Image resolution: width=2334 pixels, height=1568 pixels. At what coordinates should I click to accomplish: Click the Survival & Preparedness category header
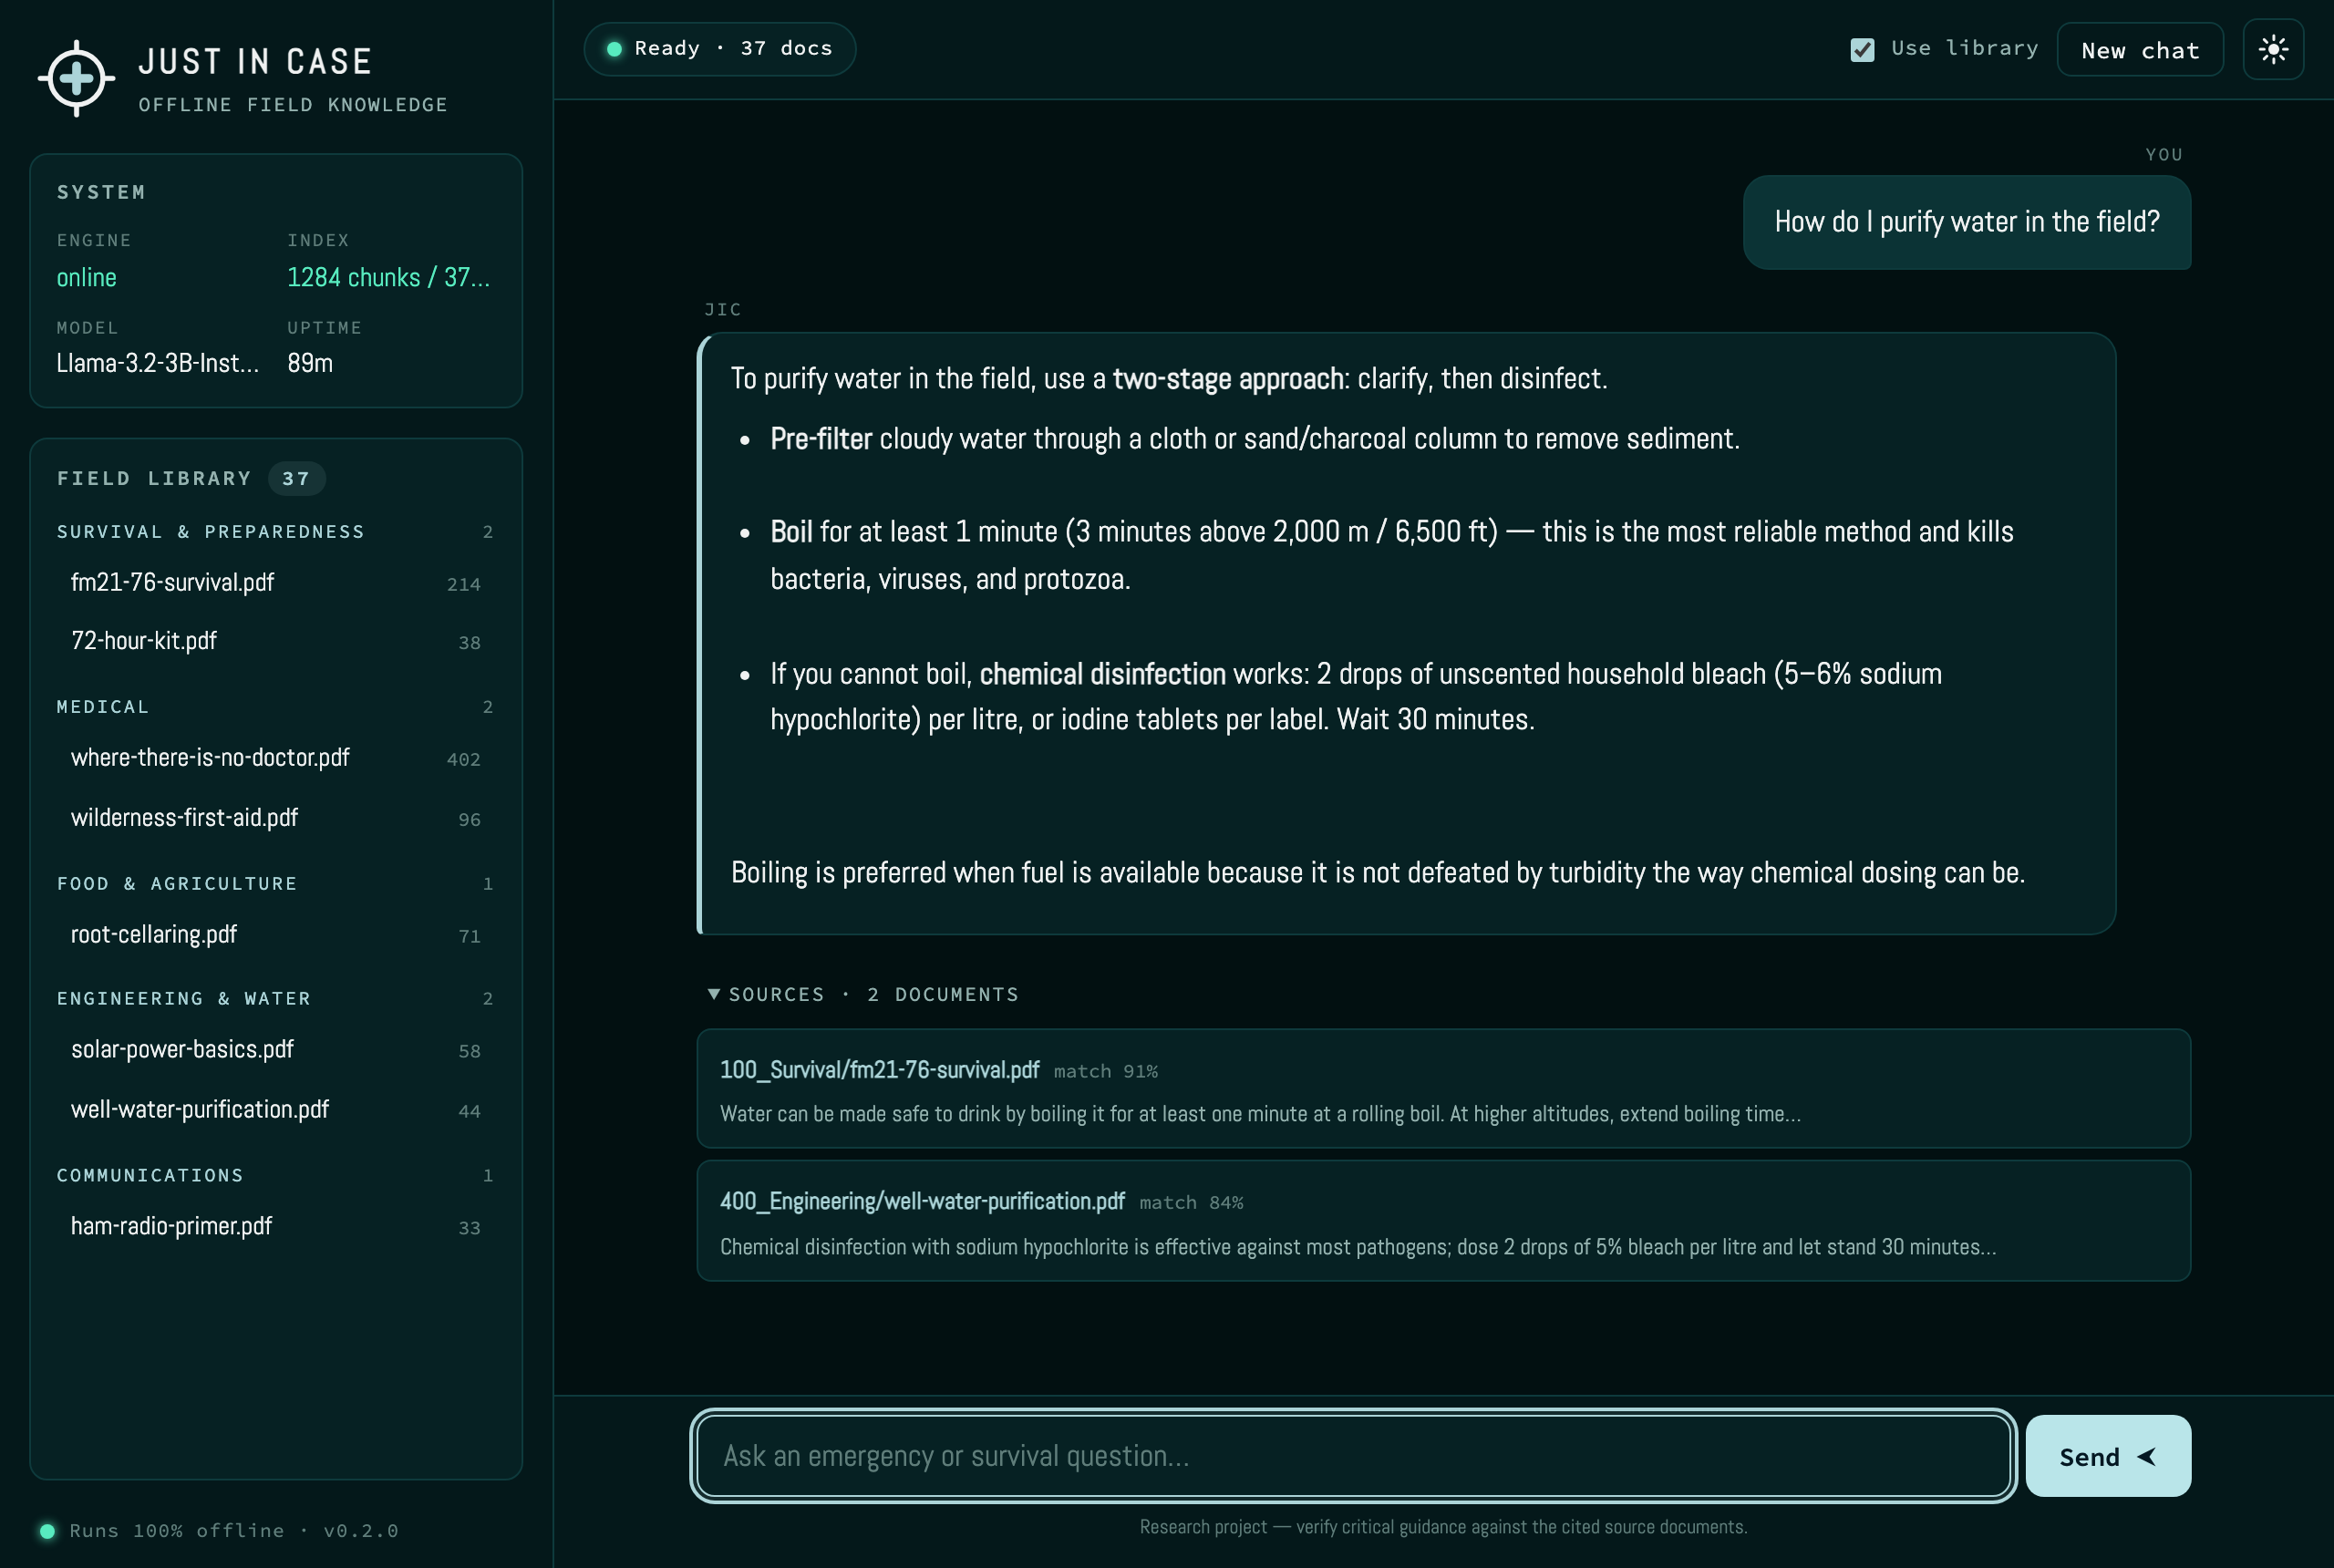(x=276, y=532)
